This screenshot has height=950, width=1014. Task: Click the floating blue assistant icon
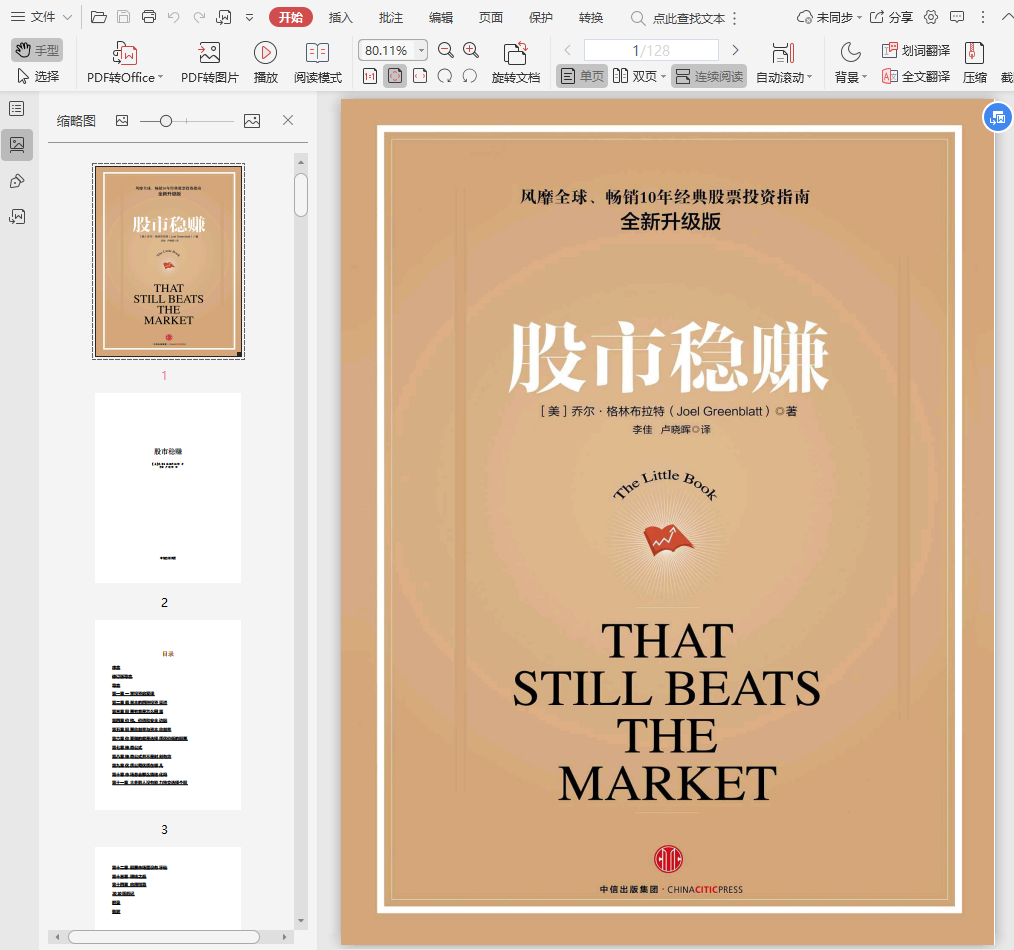(997, 117)
